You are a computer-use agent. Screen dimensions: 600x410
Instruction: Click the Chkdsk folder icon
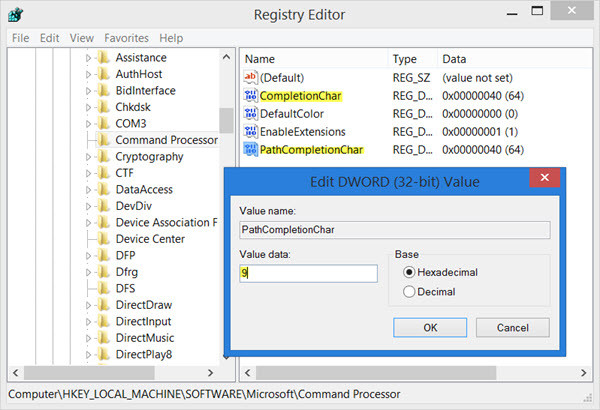[103, 107]
